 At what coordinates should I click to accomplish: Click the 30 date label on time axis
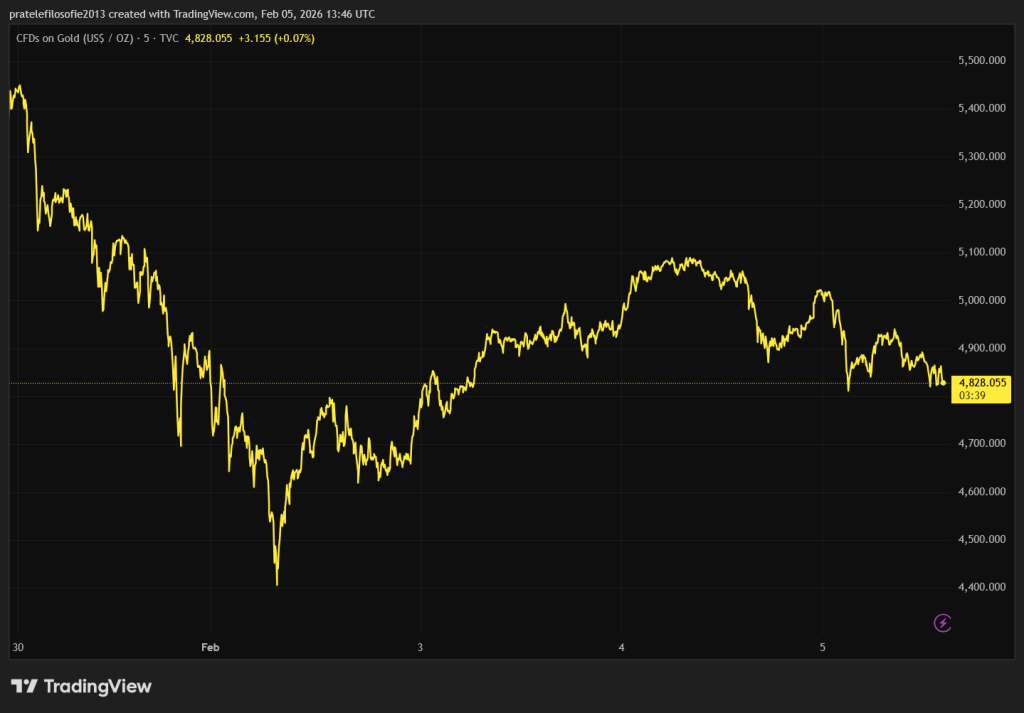coord(17,647)
